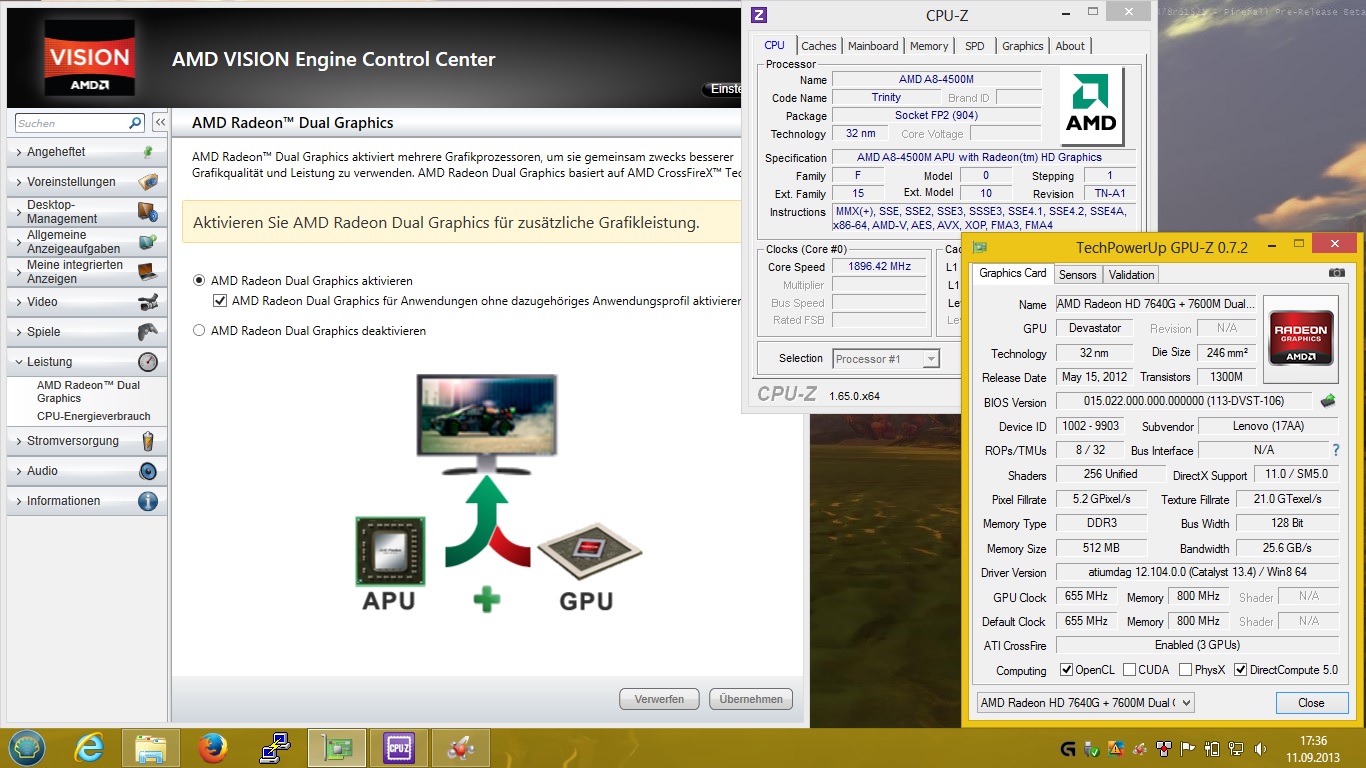Click the Informationen info icon
The width and height of the screenshot is (1366, 768).
coord(148,501)
